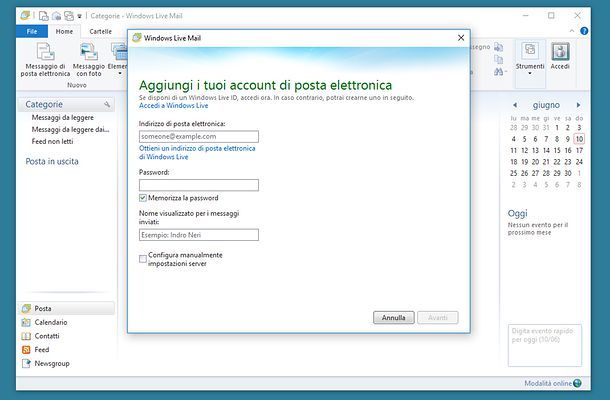Select Messaggi da leggere dai... item
Image resolution: width=610 pixels, height=400 pixels.
[70, 130]
